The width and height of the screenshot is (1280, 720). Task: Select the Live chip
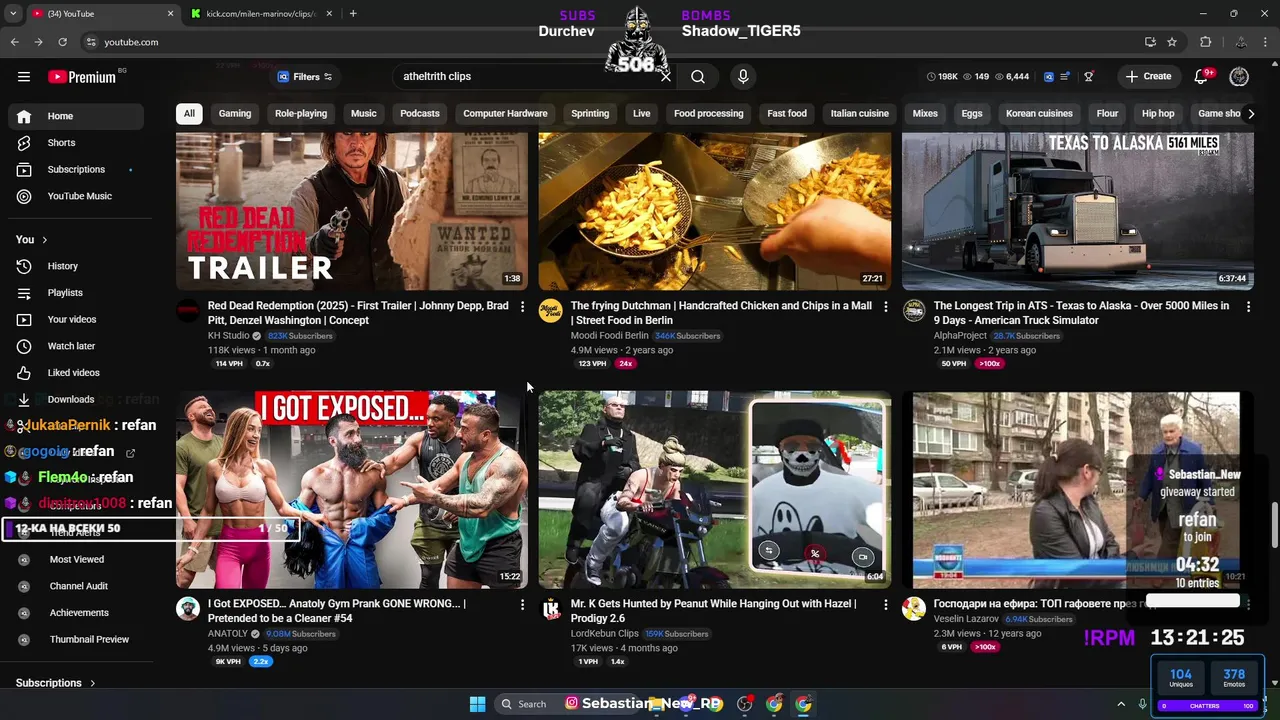(642, 113)
